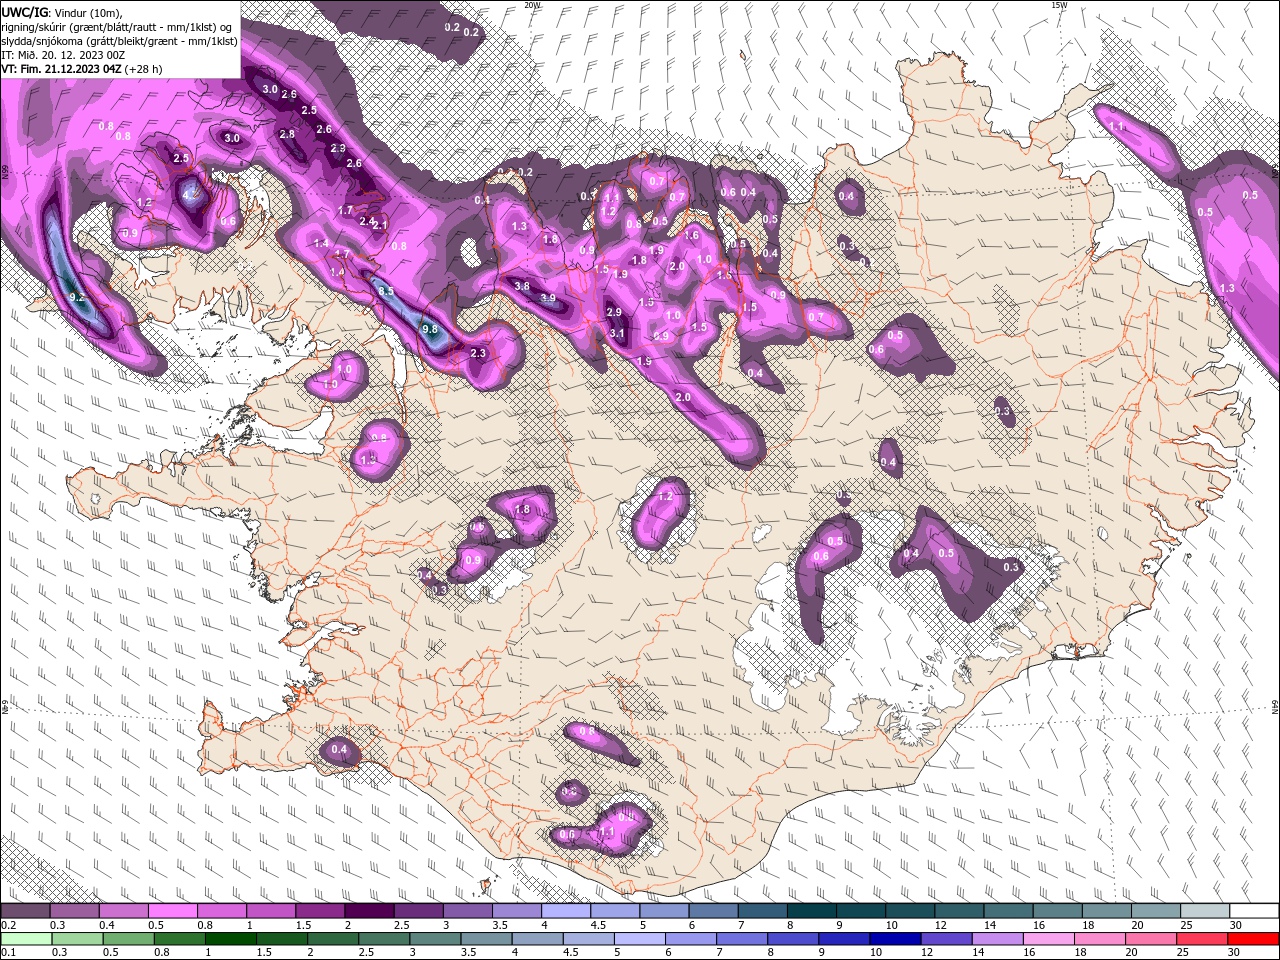Screen dimensions: 1280x960
Task: Pick the dull purple 0.2–0.3 swatch, upper scale
Action: point(25,911)
